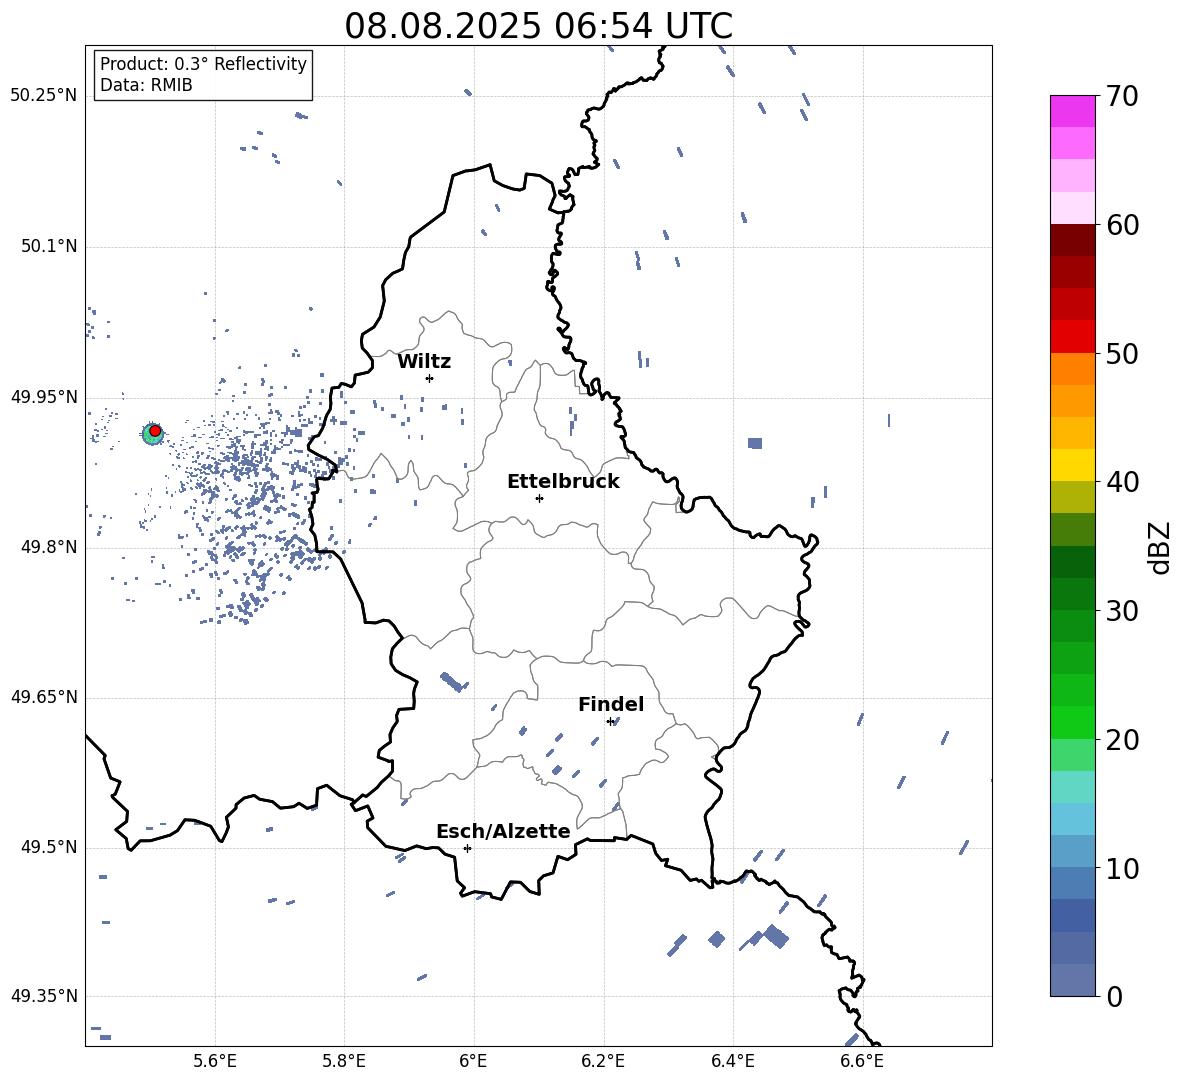Click the 50.25°N latitude label
The width and height of the screenshot is (1184, 1081).
click(44, 96)
